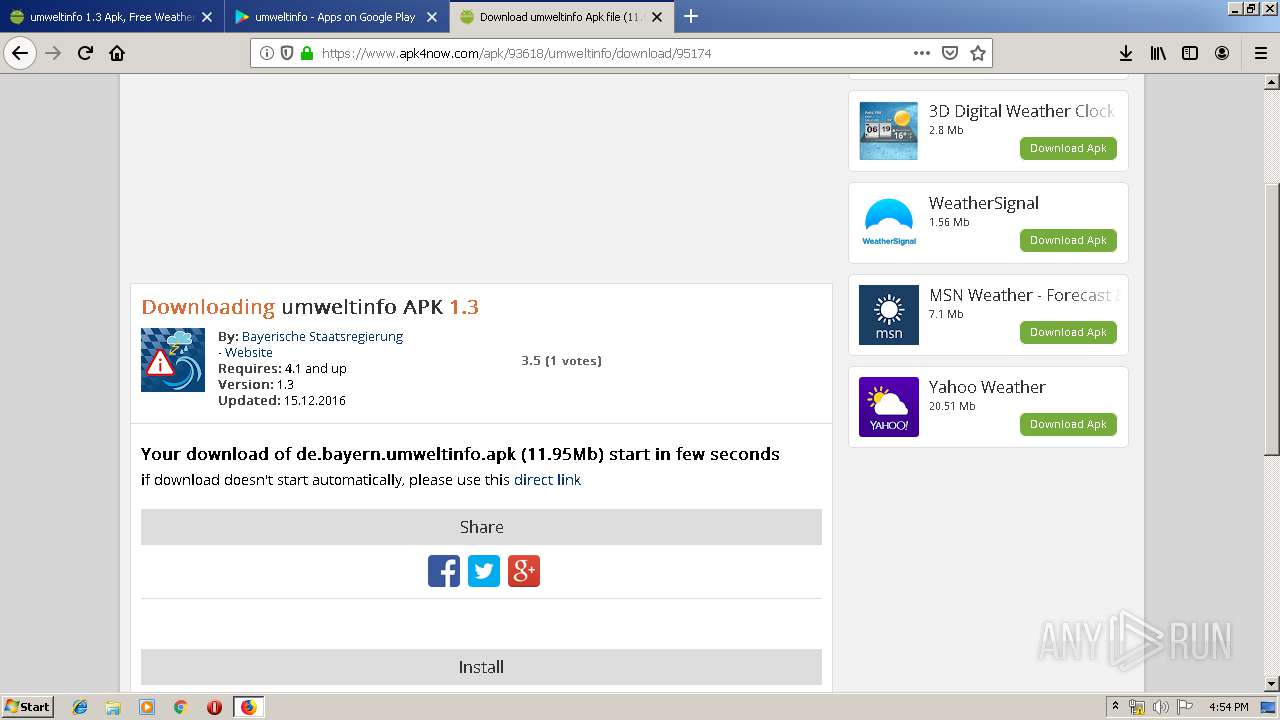Open 3D Digital Weather Clock title link
Screen dimensions: 1280x720
pos(1021,111)
